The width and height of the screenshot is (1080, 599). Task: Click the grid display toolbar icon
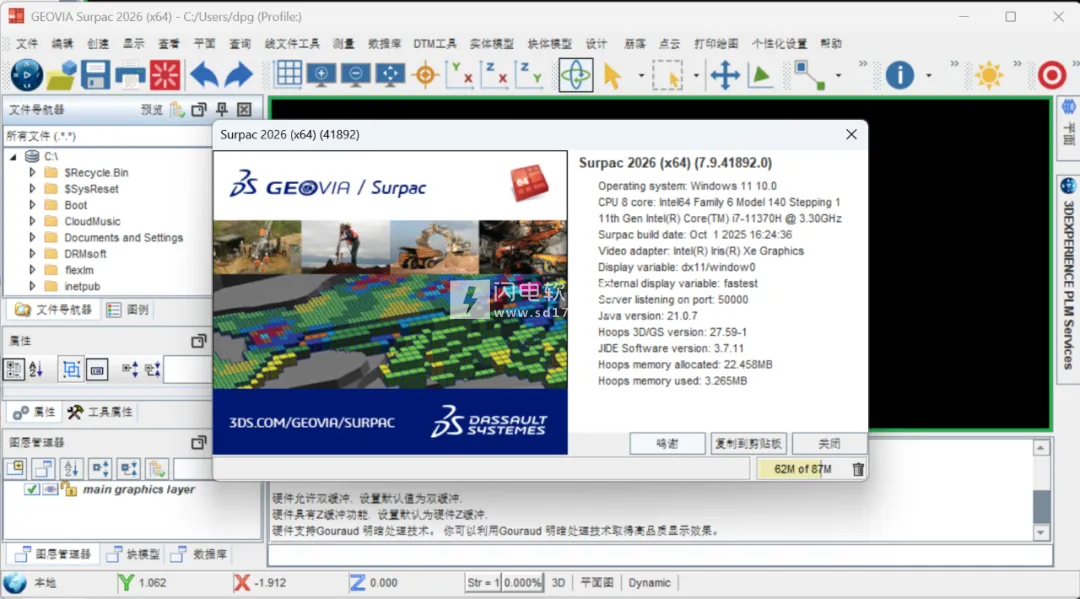click(289, 74)
